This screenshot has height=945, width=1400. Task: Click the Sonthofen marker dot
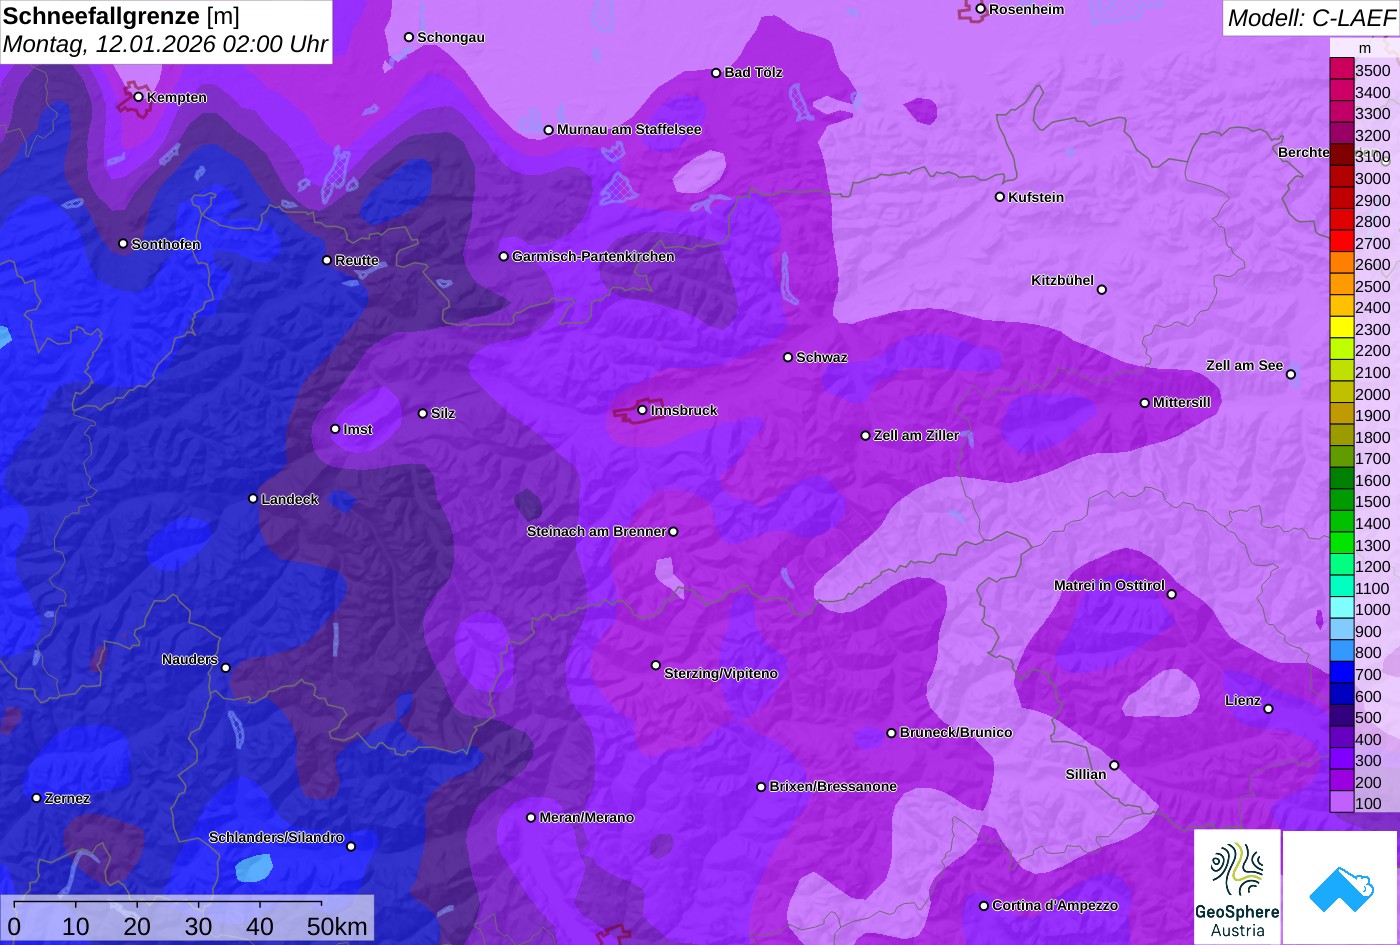pos(123,244)
